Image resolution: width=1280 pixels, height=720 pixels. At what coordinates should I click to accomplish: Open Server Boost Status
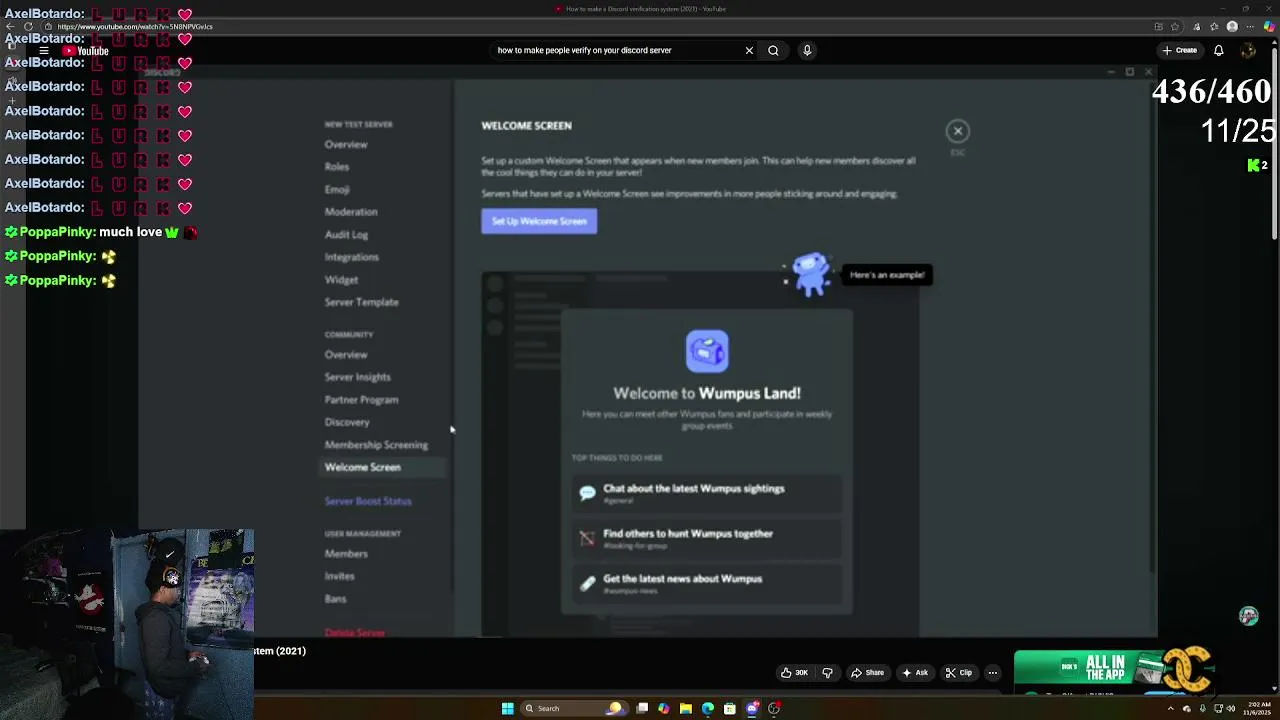[x=368, y=501]
